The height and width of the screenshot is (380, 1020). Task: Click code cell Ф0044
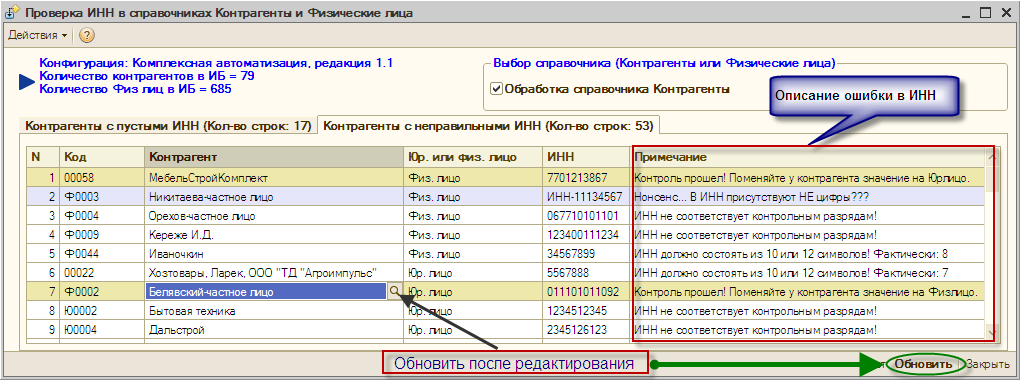click(x=102, y=254)
